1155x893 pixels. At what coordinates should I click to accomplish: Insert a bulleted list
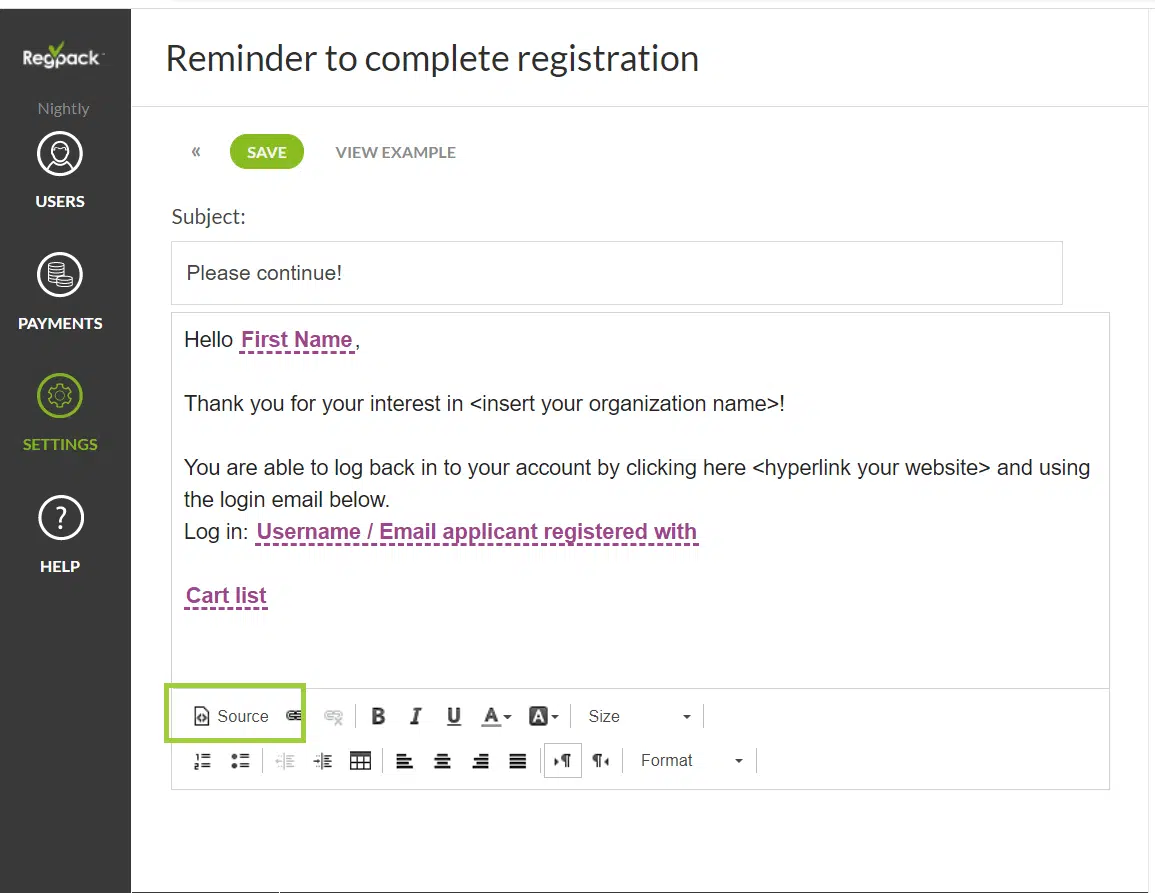(240, 761)
